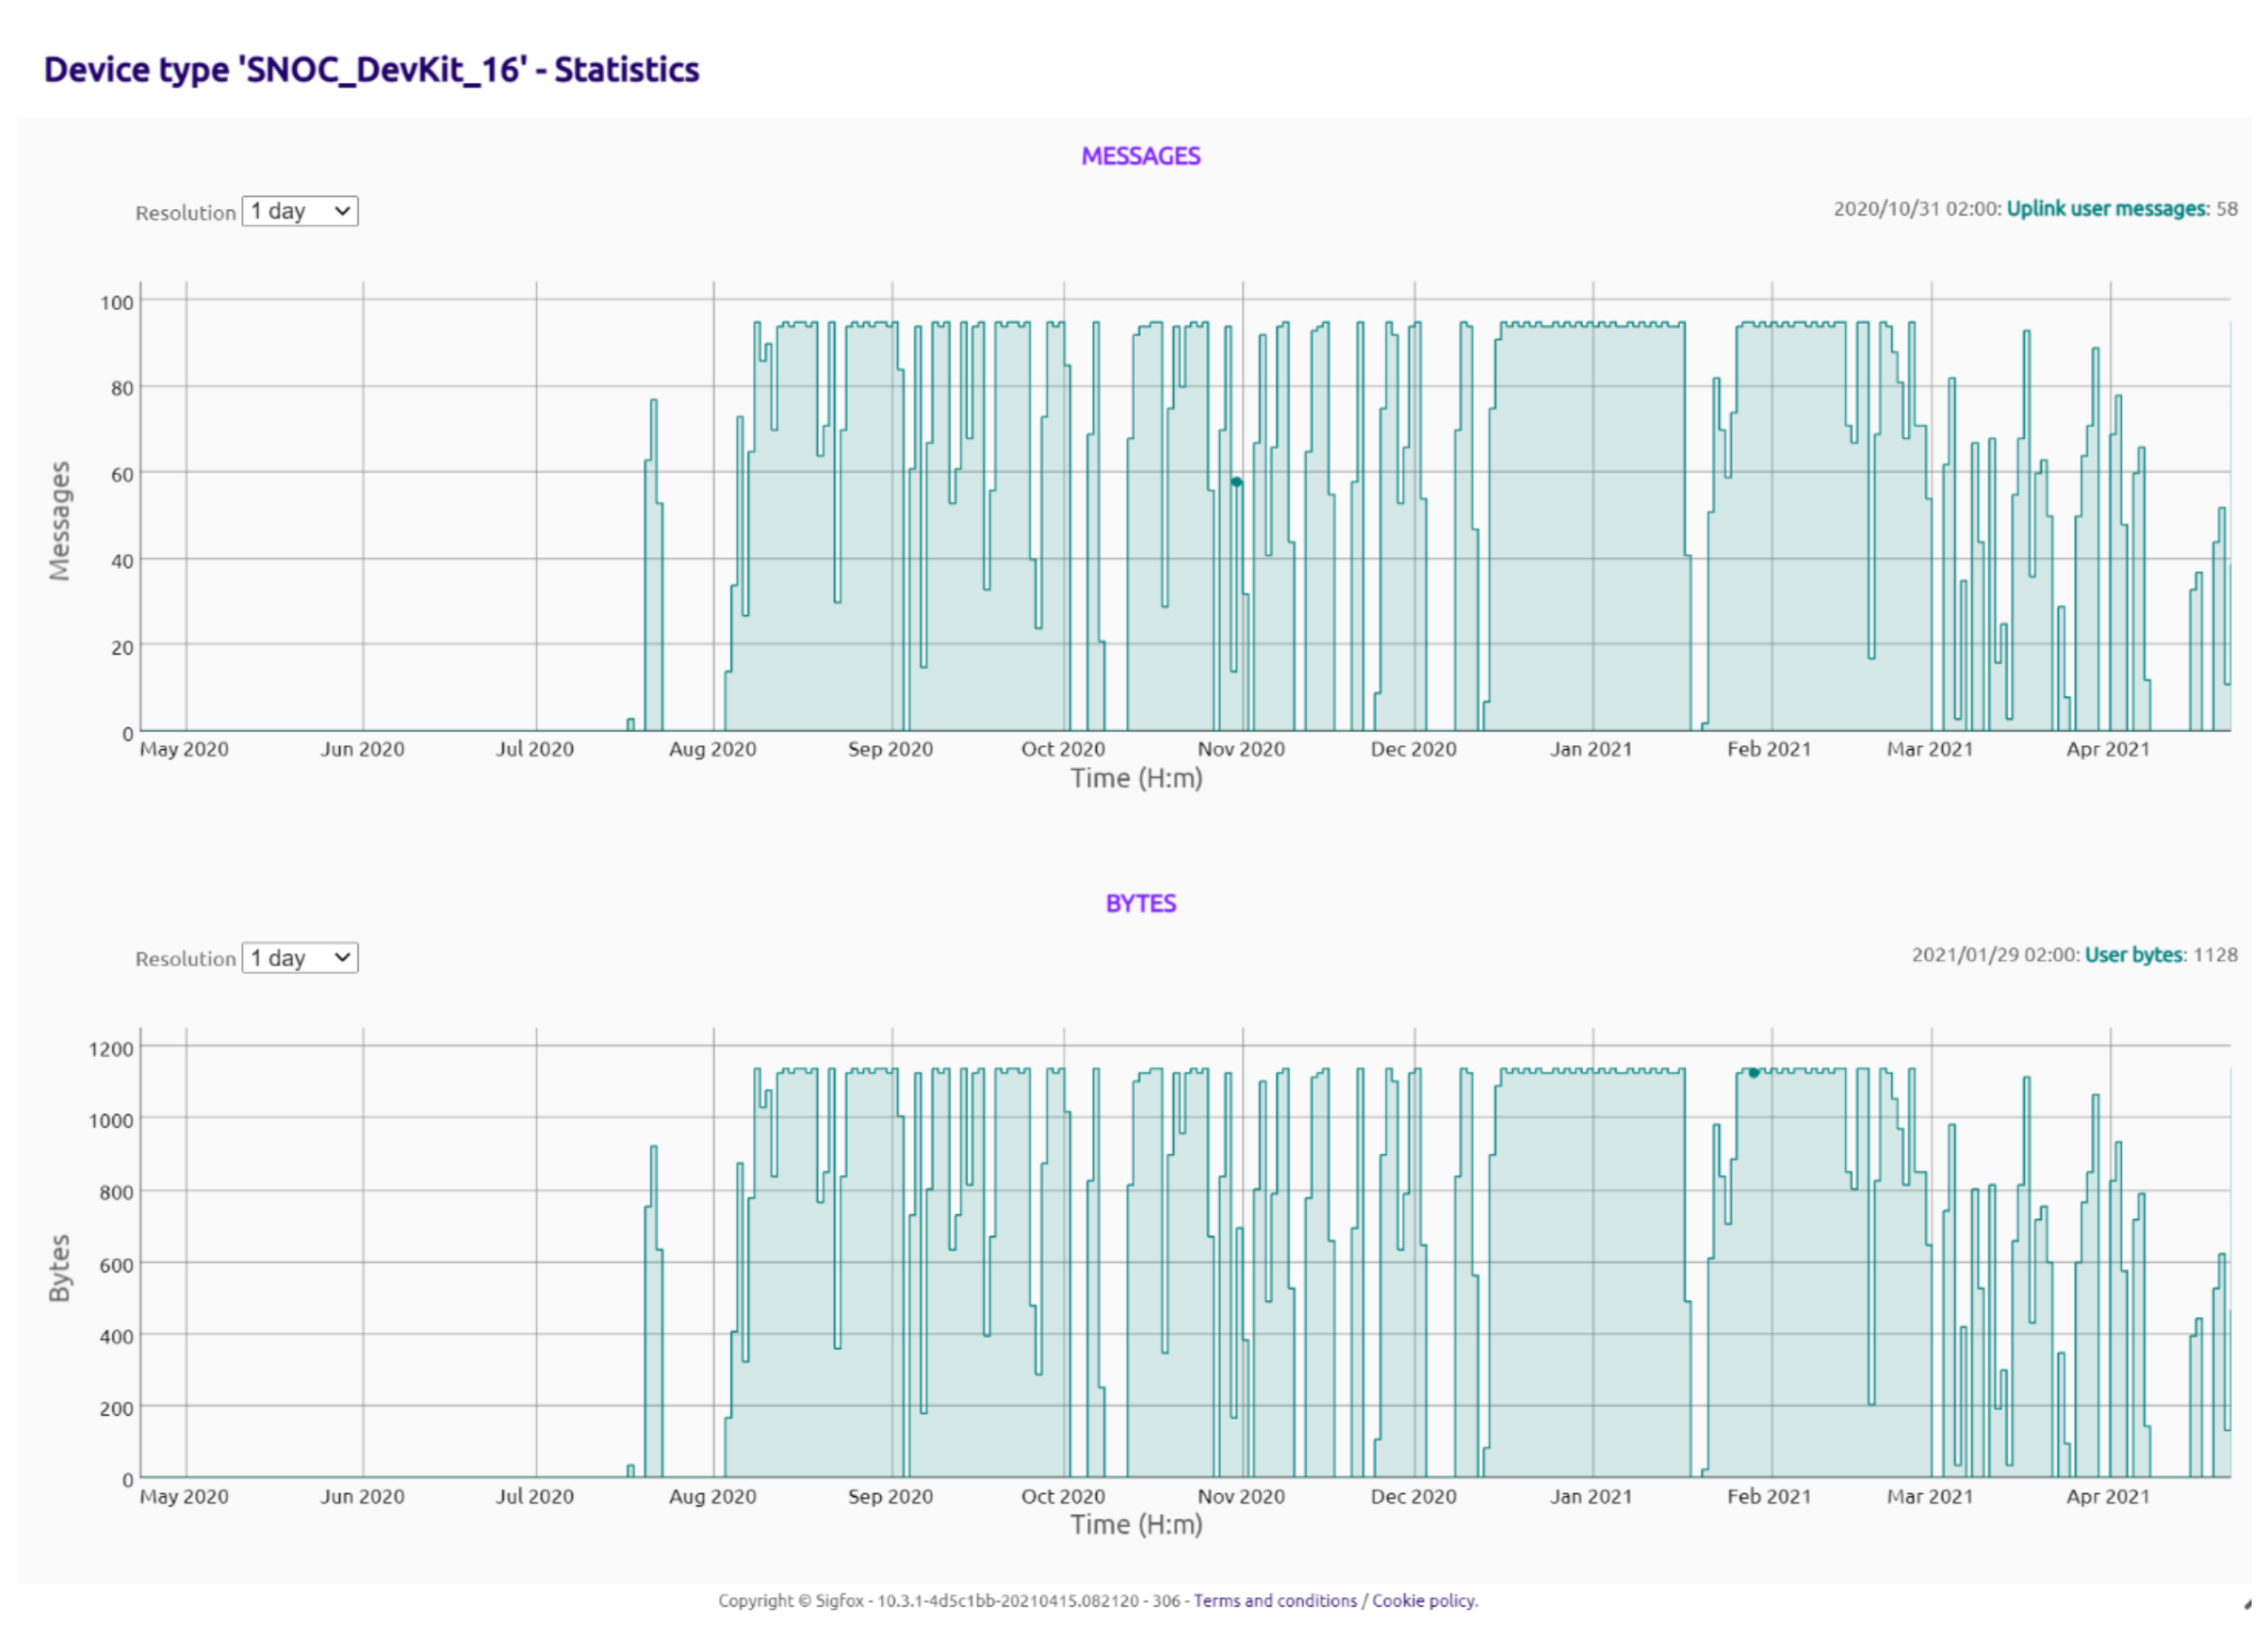Viewport: 2268px width, 1625px height.
Task: Click the 'Time (H:m)' label under Bytes chart
Action: (x=1136, y=1525)
